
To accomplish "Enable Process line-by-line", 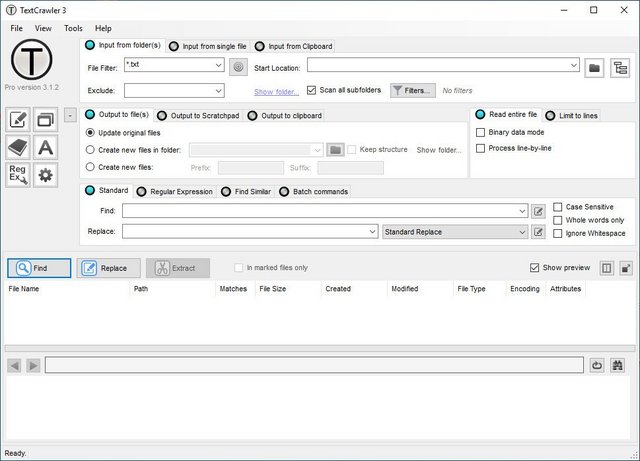I will click(x=481, y=148).
